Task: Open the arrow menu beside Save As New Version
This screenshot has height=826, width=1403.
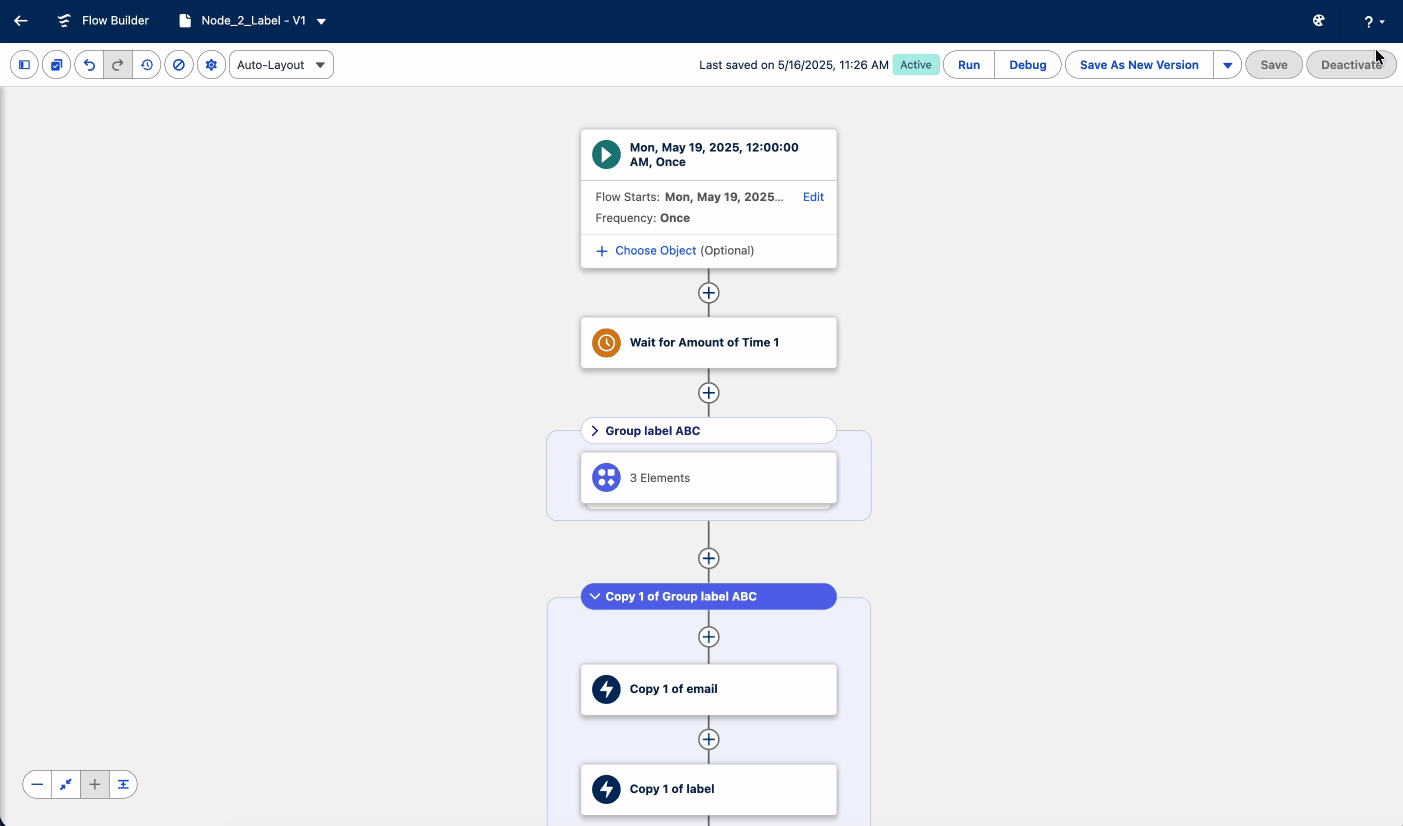Action: click(x=1227, y=65)
